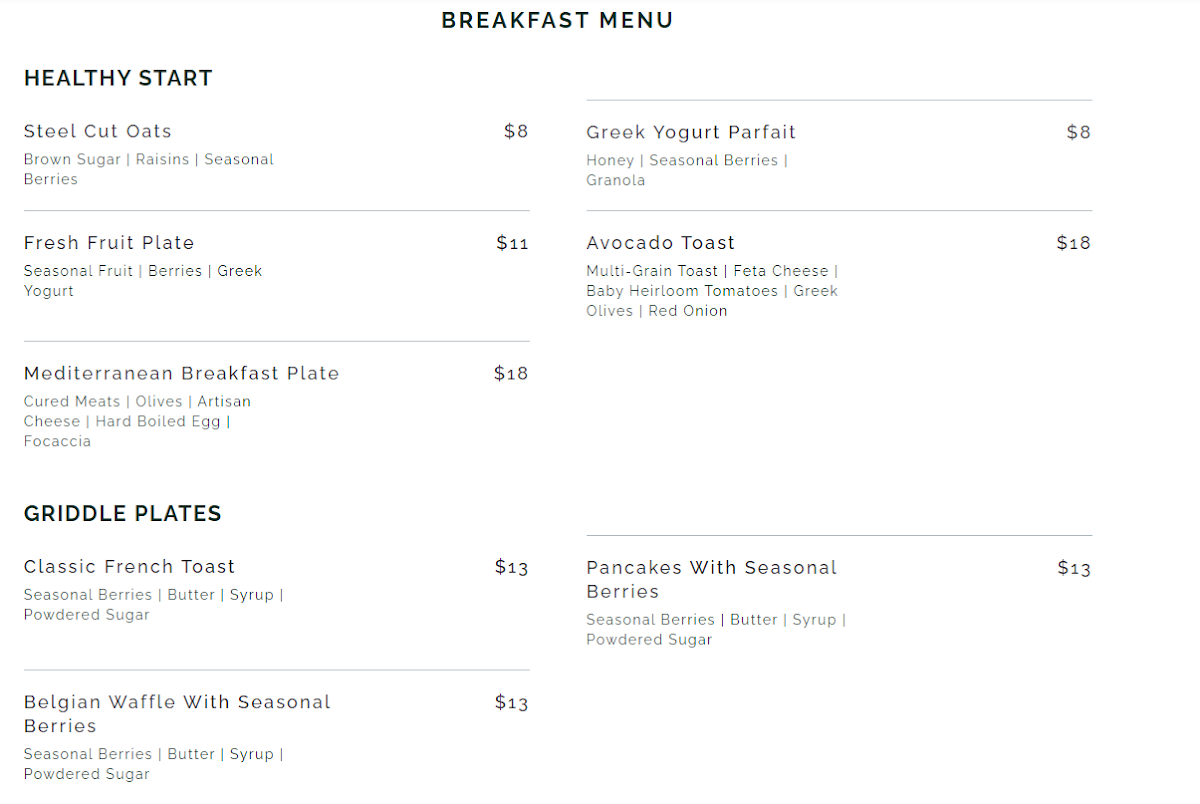Click the Greek Yogurt Parfait $8 price
1200x804 pixels.
[1079, 132]
